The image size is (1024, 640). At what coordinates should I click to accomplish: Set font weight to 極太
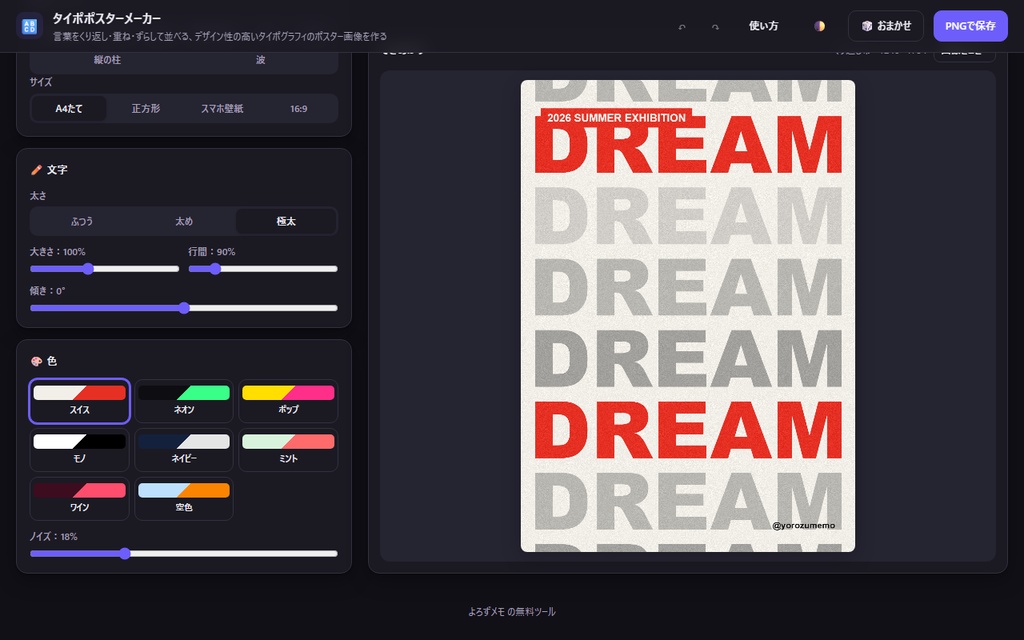[x=286, y=221]
